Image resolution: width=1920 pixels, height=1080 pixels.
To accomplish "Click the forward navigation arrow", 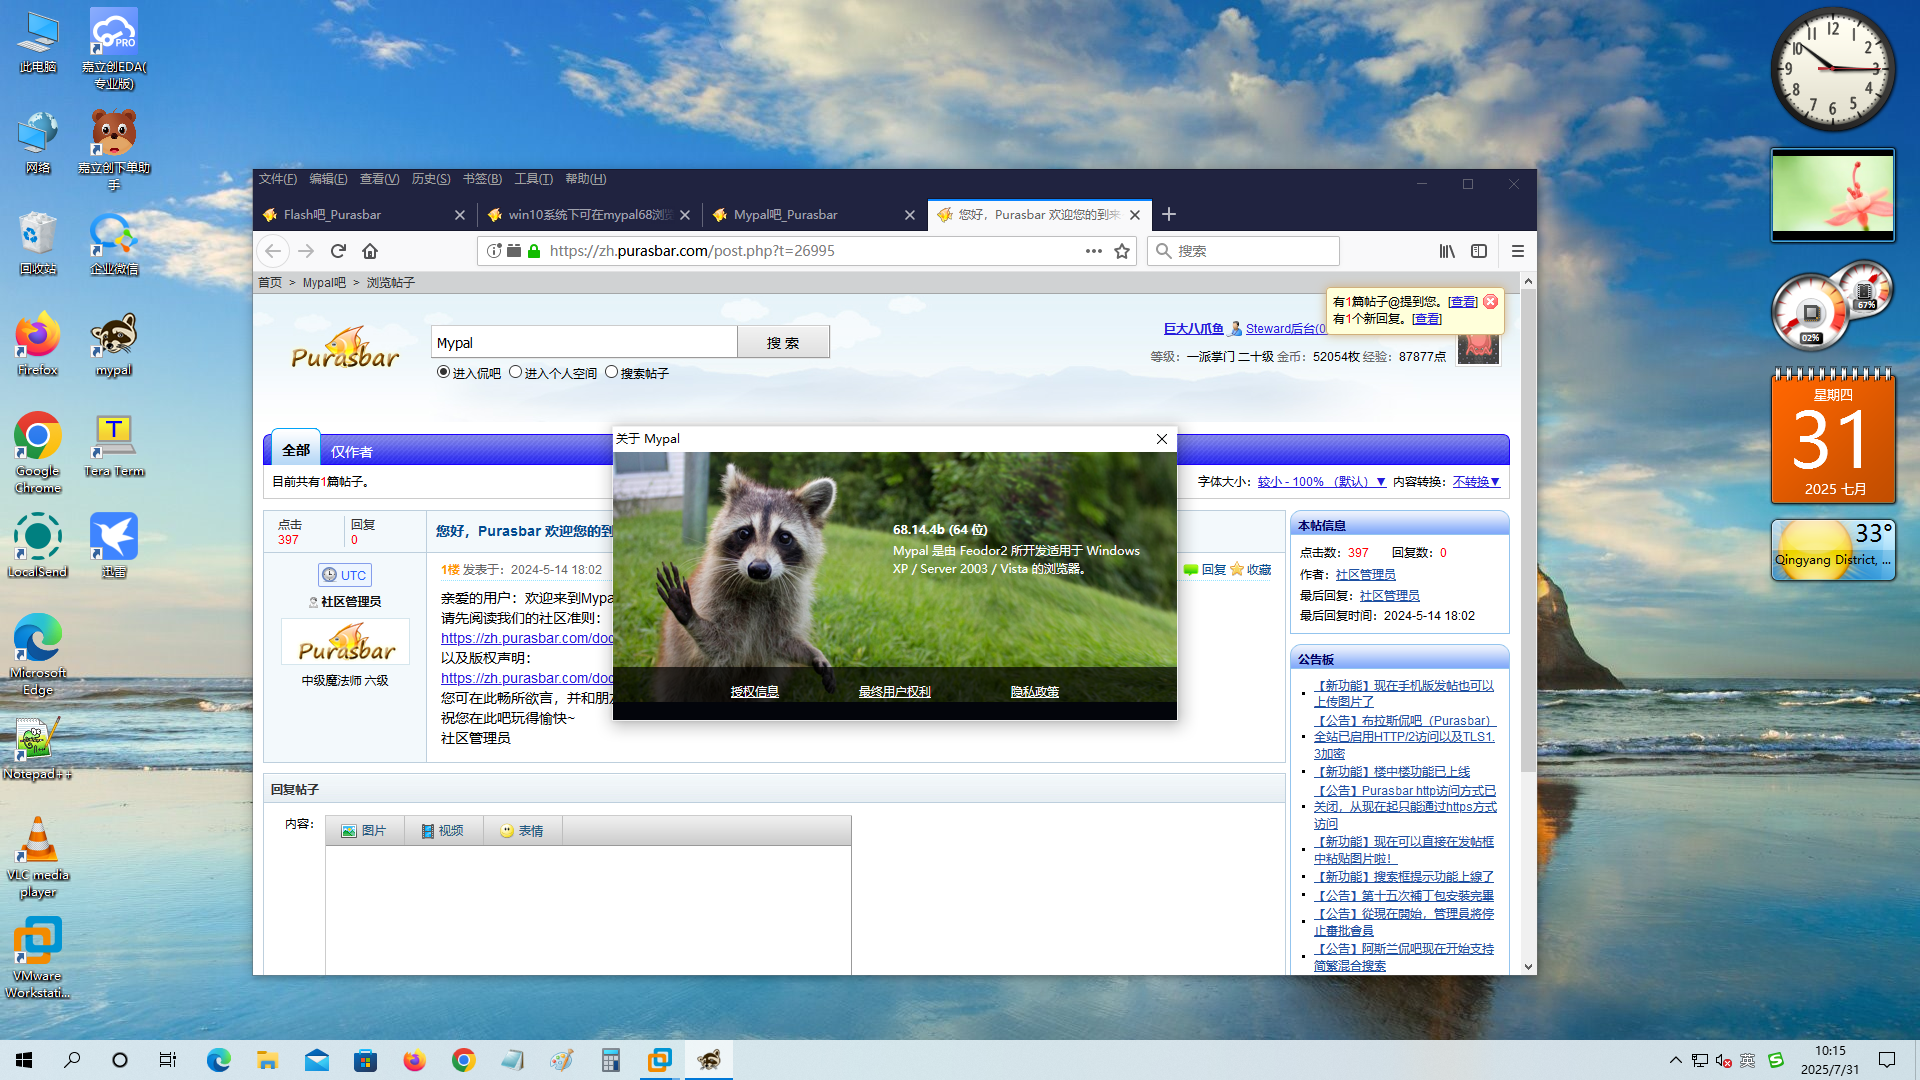I will (x=306, y=251).
